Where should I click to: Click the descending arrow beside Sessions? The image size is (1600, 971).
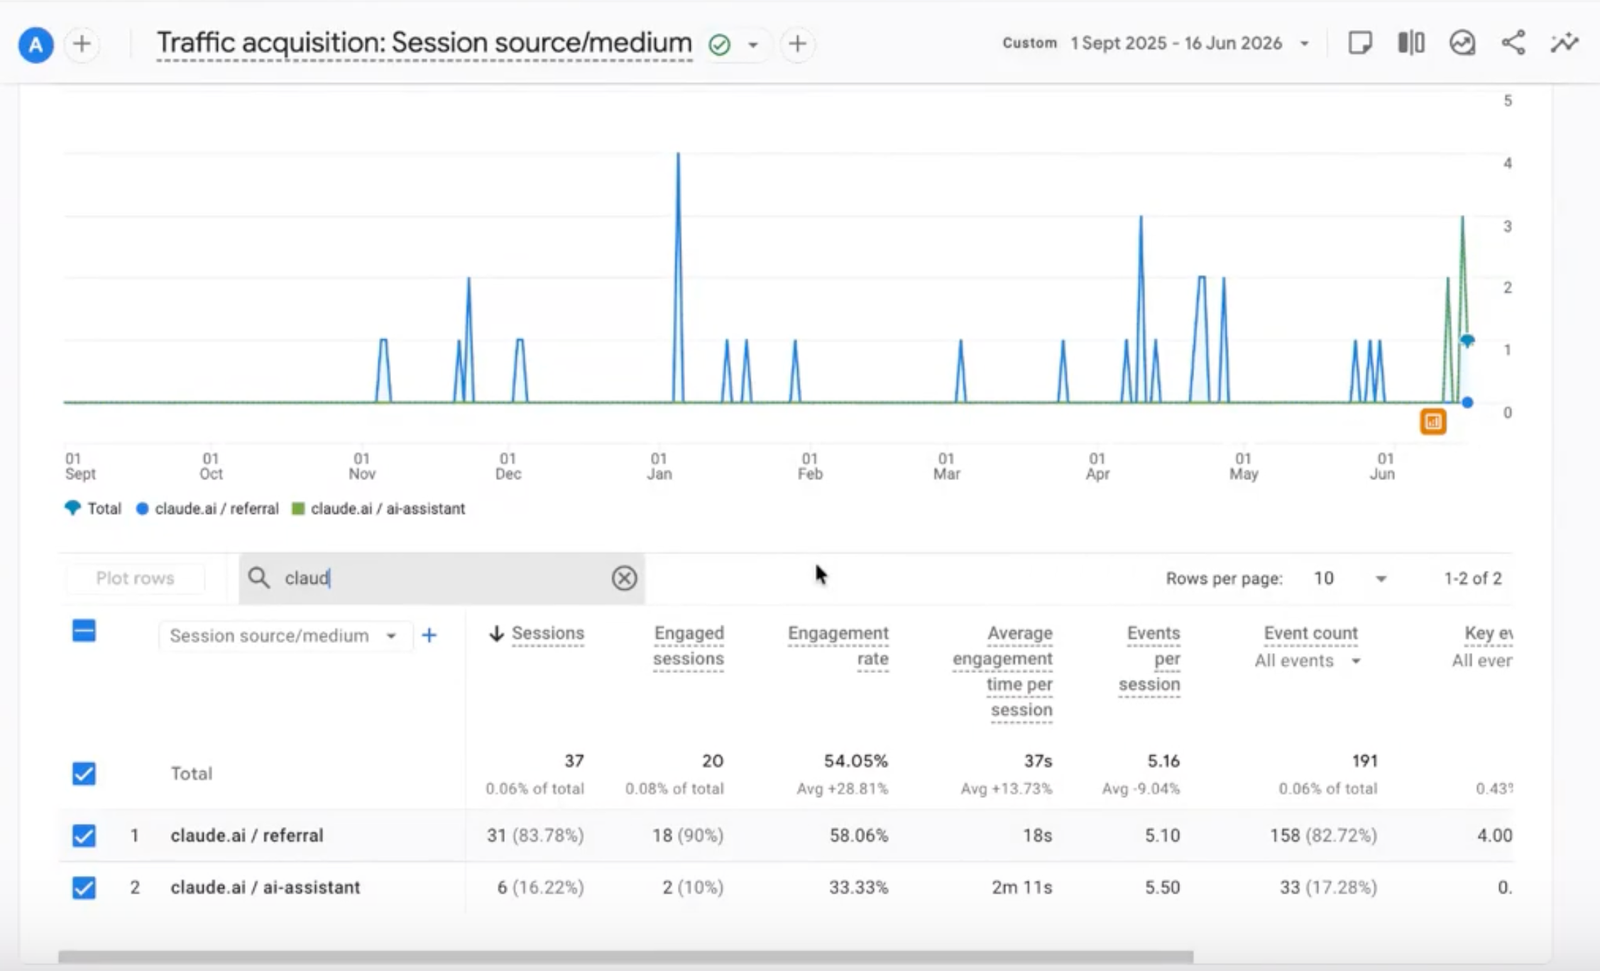click(496, 634)
